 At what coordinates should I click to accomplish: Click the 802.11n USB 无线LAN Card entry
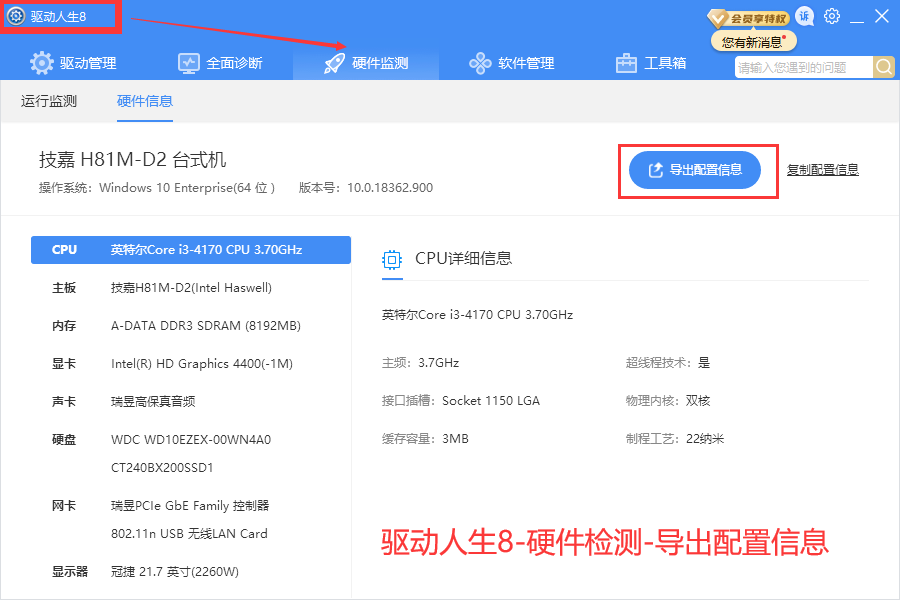point(189,534)
